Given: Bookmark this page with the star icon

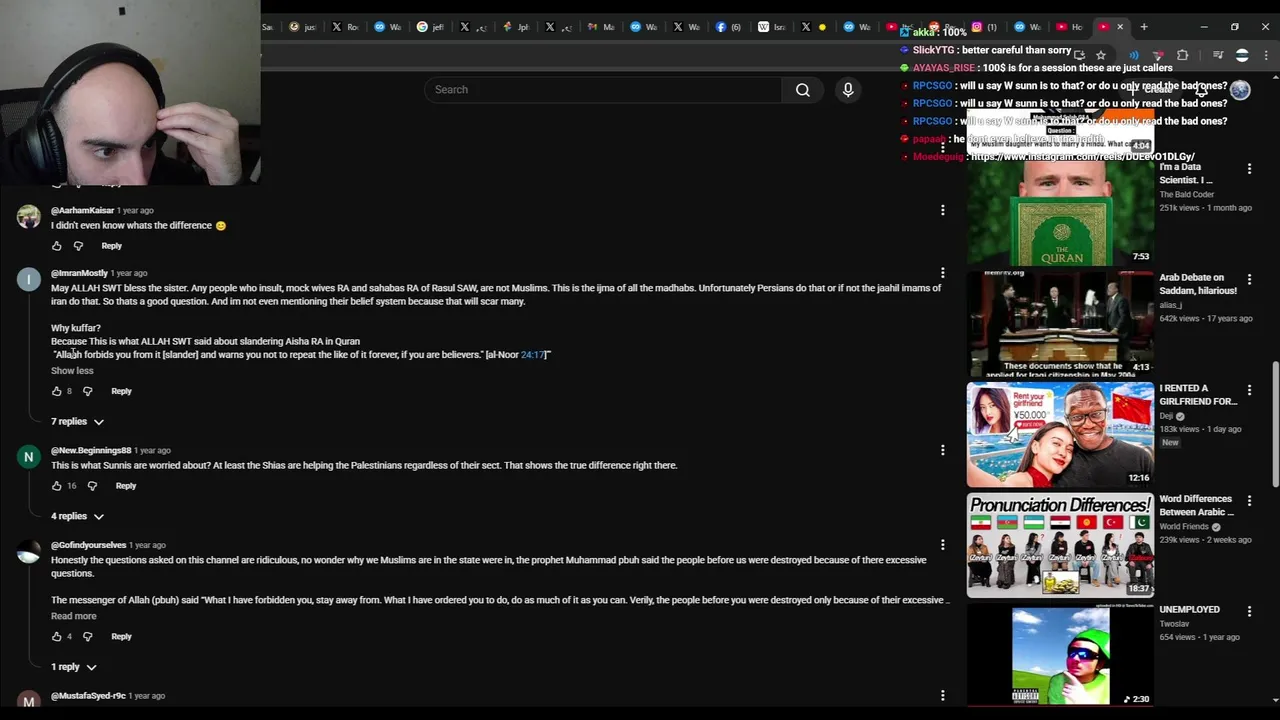Looking at the screenshot, I should pyautogui.click(x=1100, y=55).
